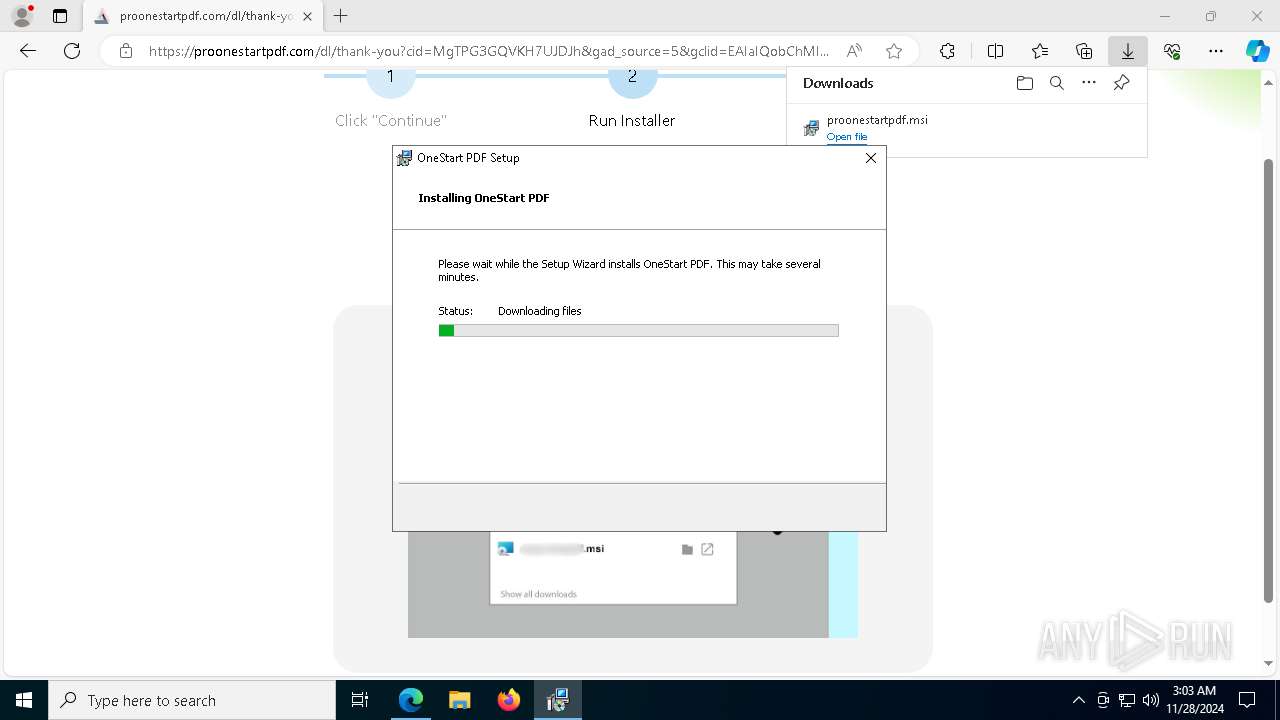Open File Explorer from taskbar
Image resolution: width=1280 pixels, height=720 pixels.
(459, 700)
